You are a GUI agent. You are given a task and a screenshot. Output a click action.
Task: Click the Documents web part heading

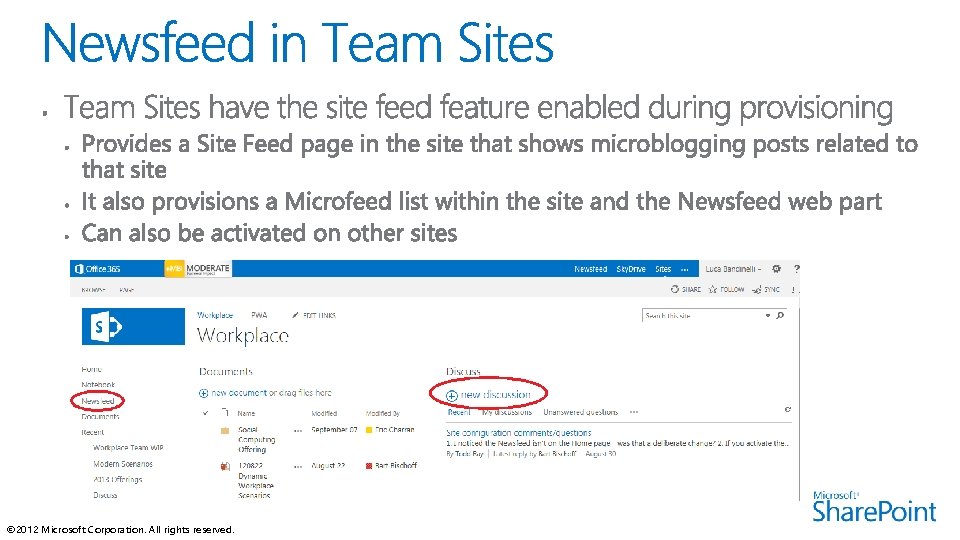(x=225, y=372)
